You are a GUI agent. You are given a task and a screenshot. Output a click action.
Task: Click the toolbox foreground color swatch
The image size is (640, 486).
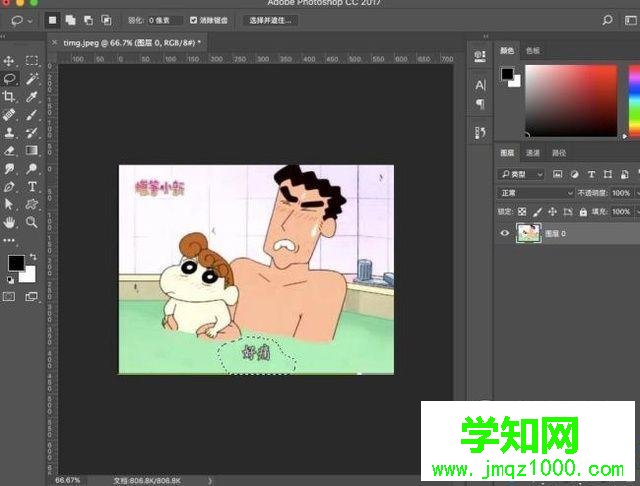click(16, 263)
